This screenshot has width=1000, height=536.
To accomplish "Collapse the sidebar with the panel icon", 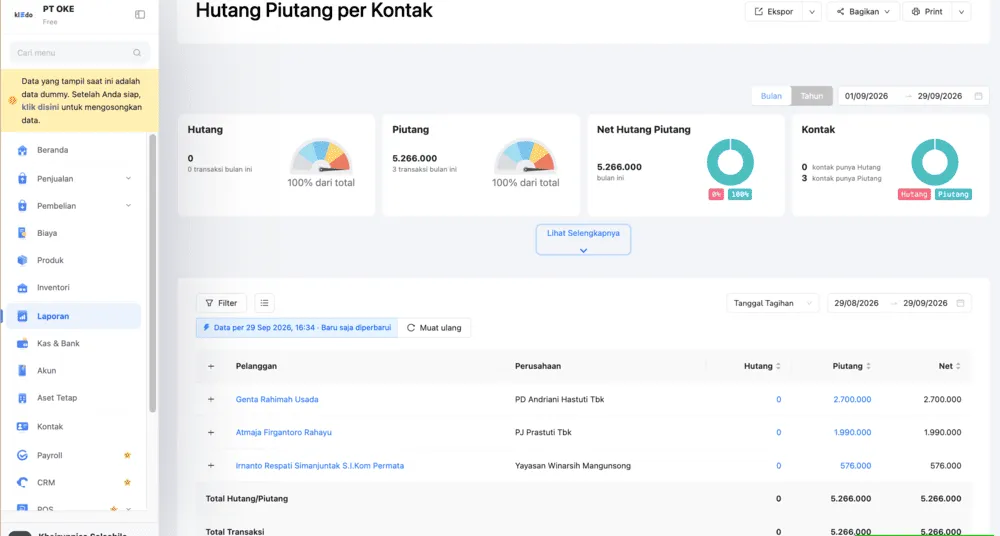I will pos(140,15).
